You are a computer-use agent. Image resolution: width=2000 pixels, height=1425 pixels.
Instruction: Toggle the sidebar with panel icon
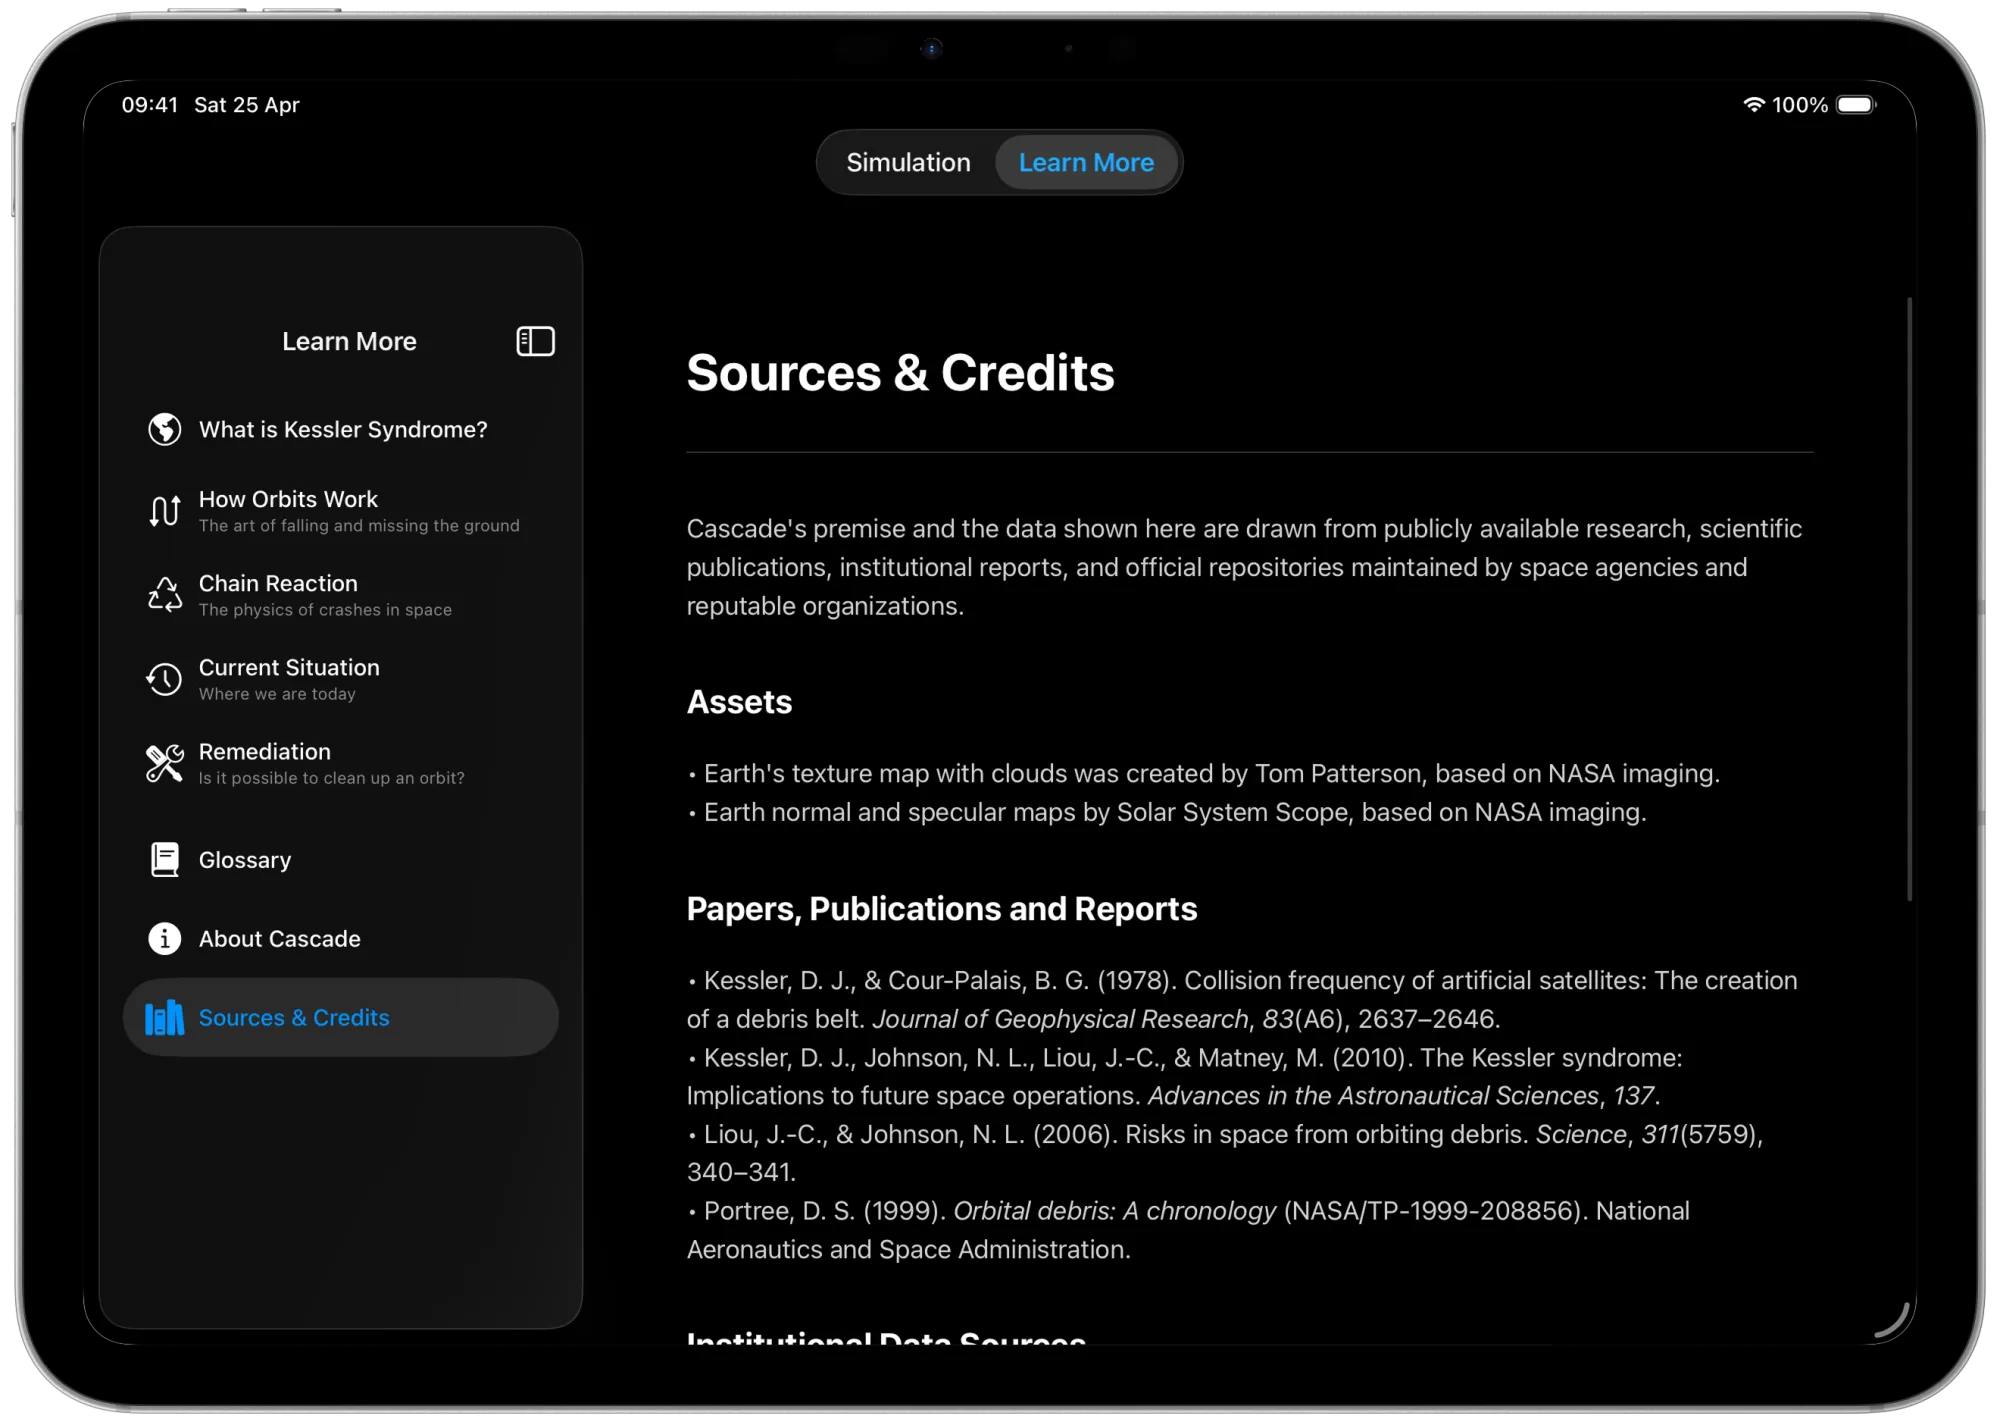pos(535,341)
